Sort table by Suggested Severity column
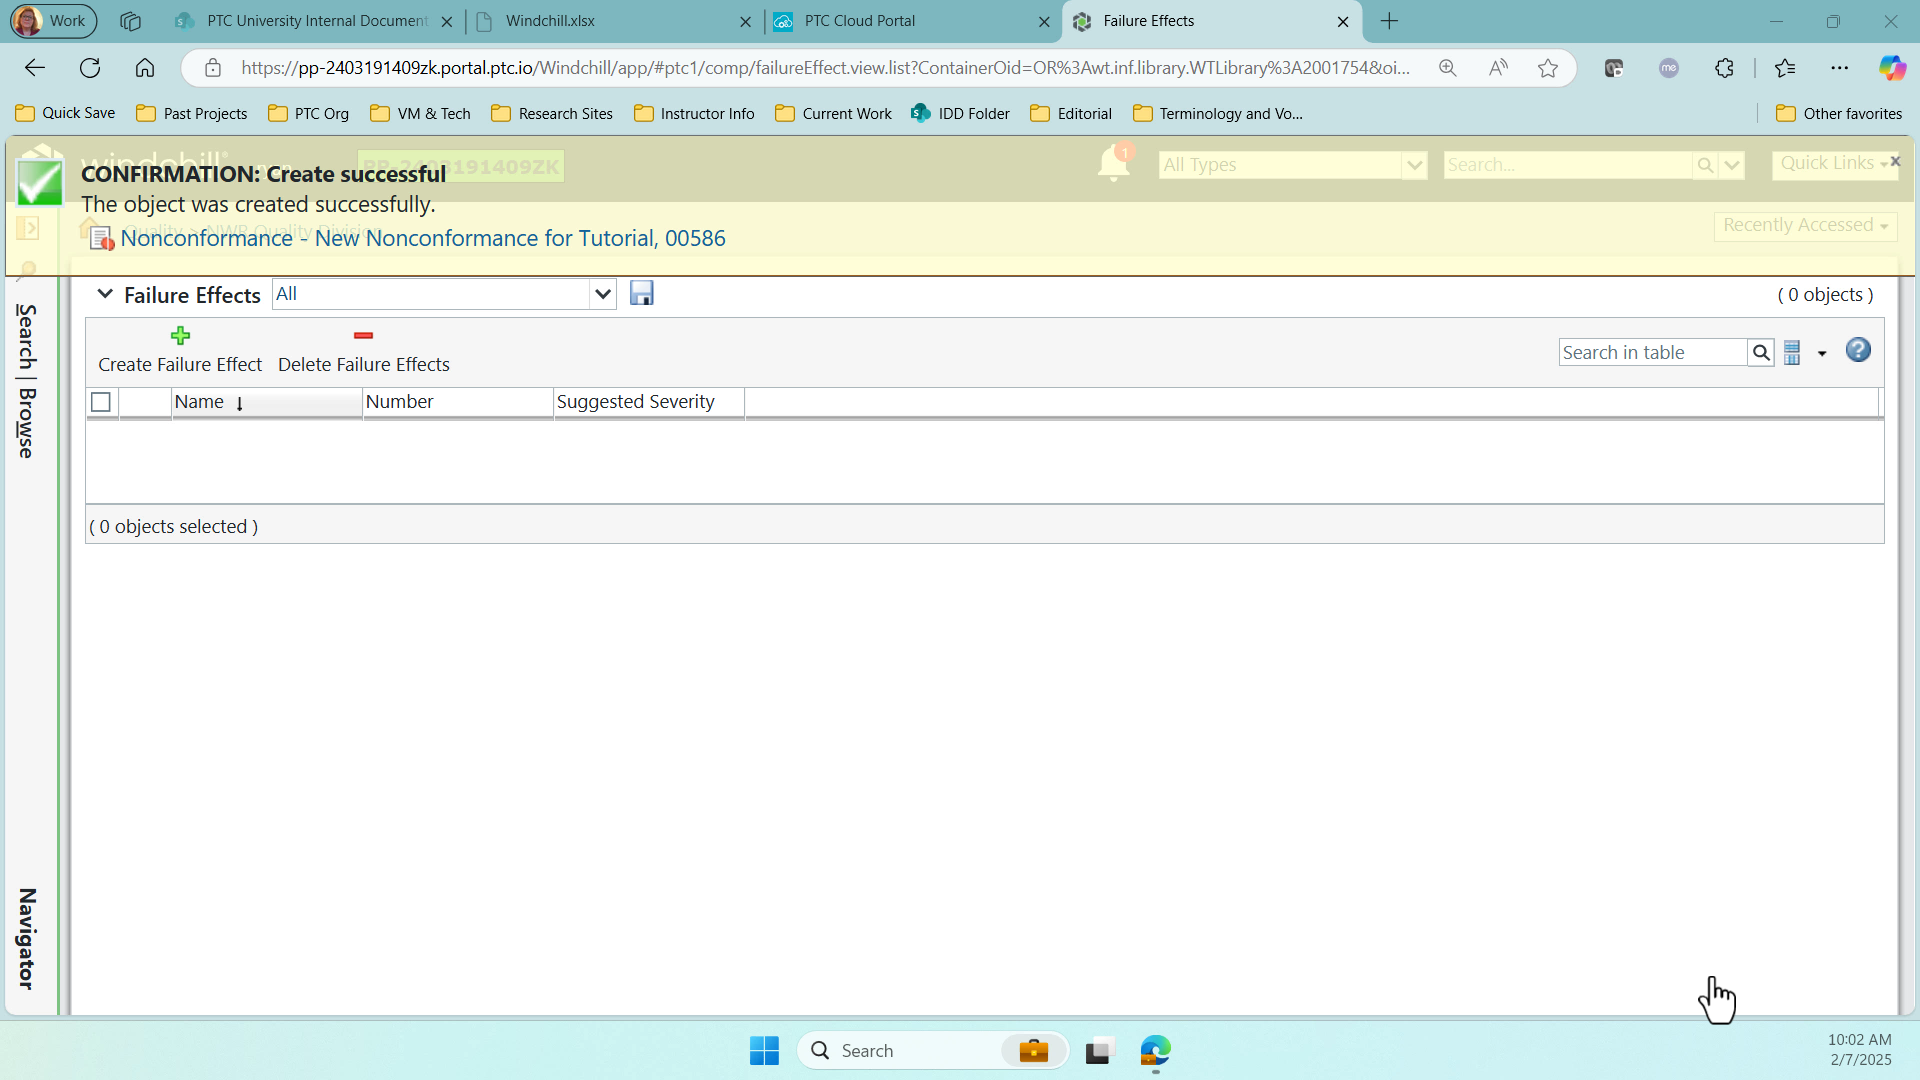This screenshot has height=1080, width=1920. [x=636, y=402]
